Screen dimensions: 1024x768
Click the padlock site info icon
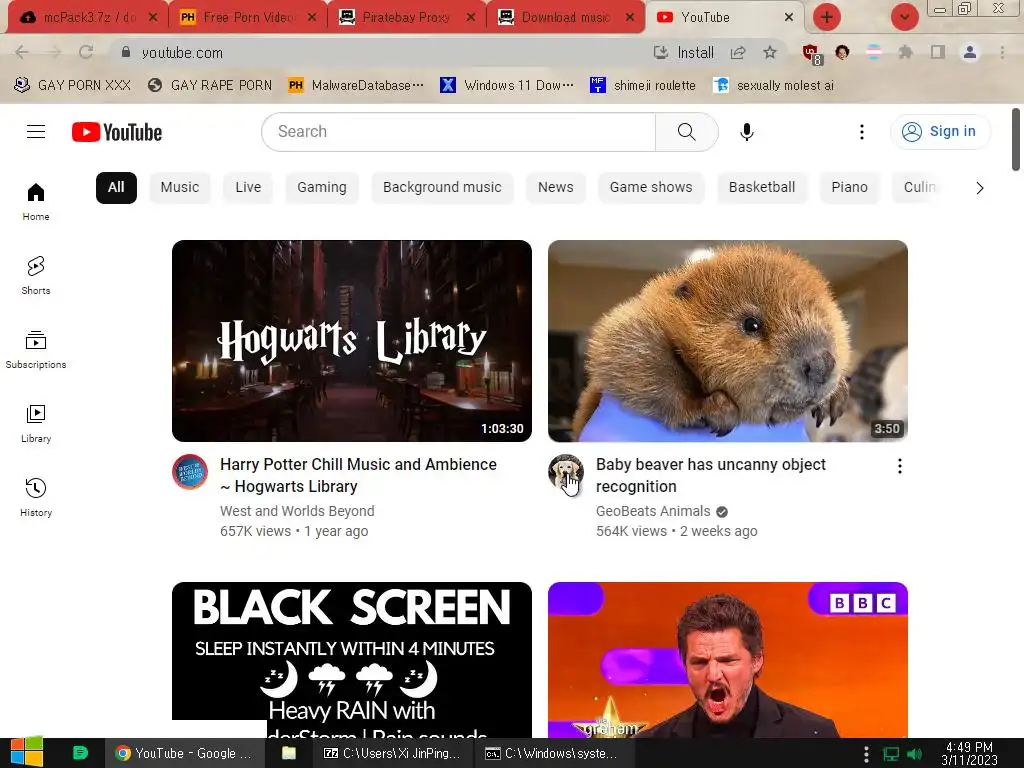click(x=126, y=52)
